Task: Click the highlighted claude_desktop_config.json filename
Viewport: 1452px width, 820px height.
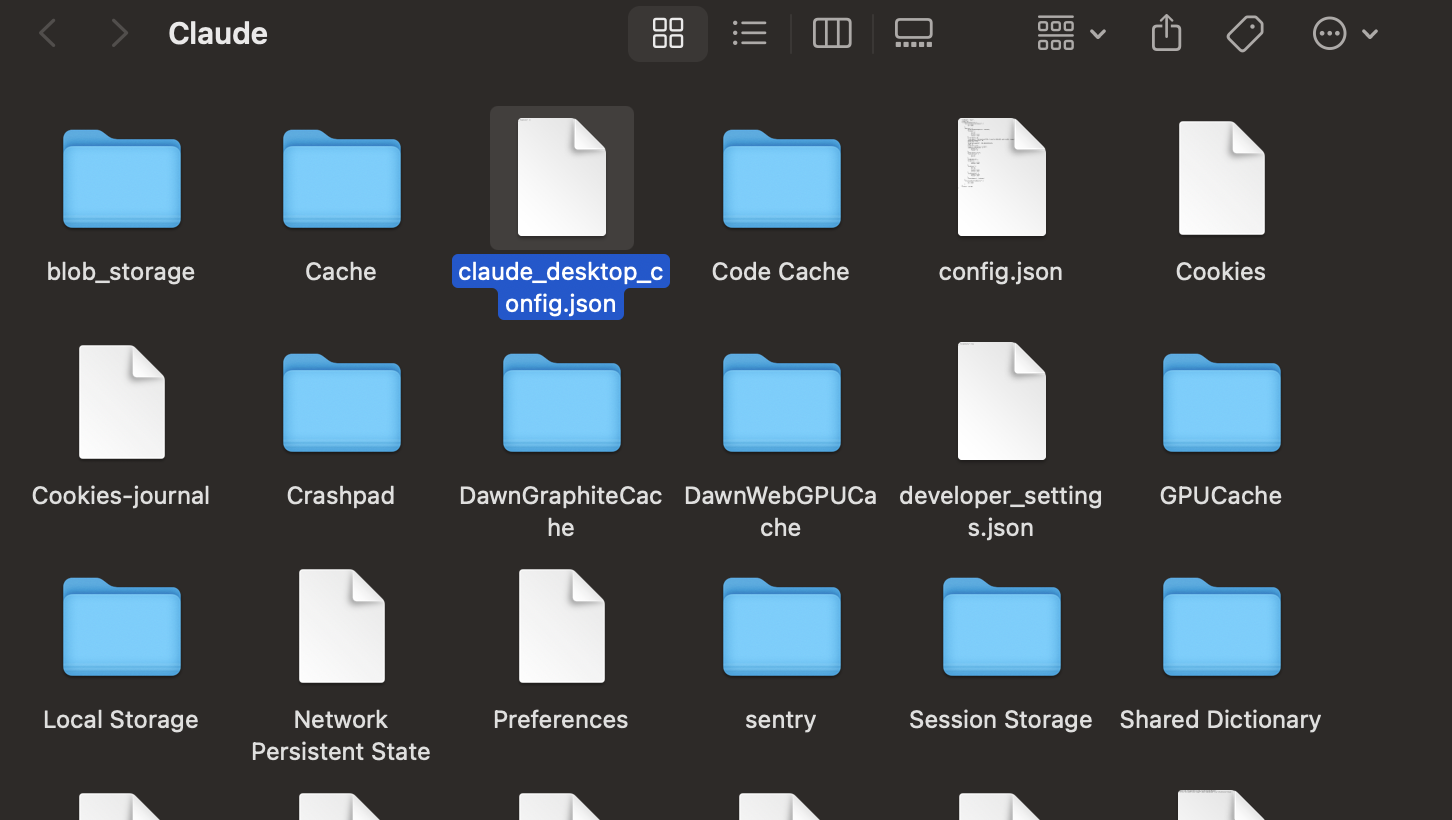Action: click(561, 288)
